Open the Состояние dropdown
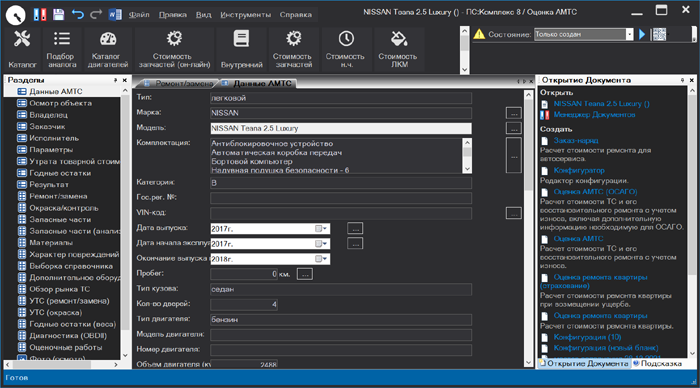Image resolution: width=700 pixels, height=388 pixels. (629, 34)
